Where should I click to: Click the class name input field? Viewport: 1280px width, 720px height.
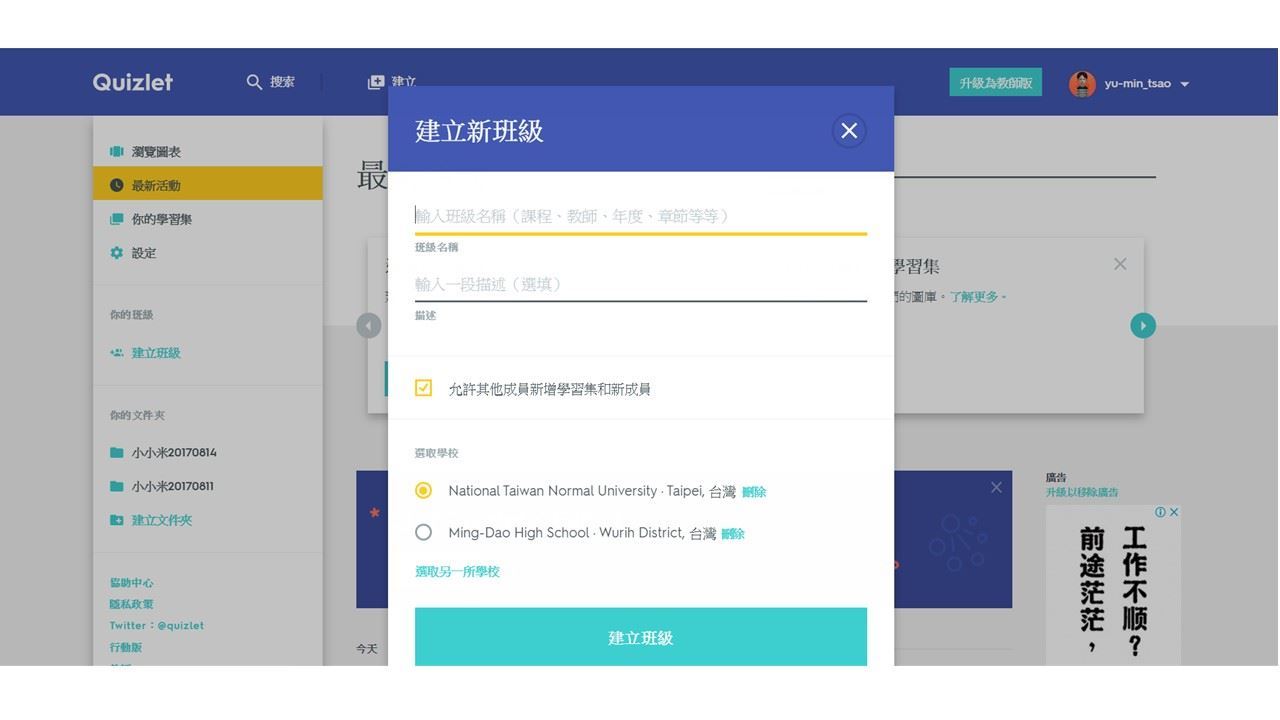[640, 216]
